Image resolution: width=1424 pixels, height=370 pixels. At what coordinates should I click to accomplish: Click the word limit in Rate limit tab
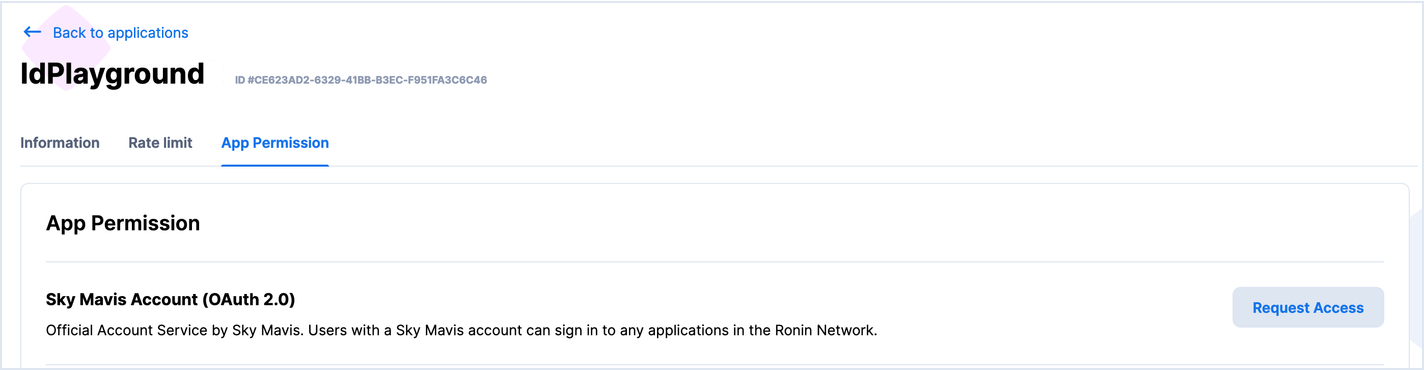click(178, 143)
